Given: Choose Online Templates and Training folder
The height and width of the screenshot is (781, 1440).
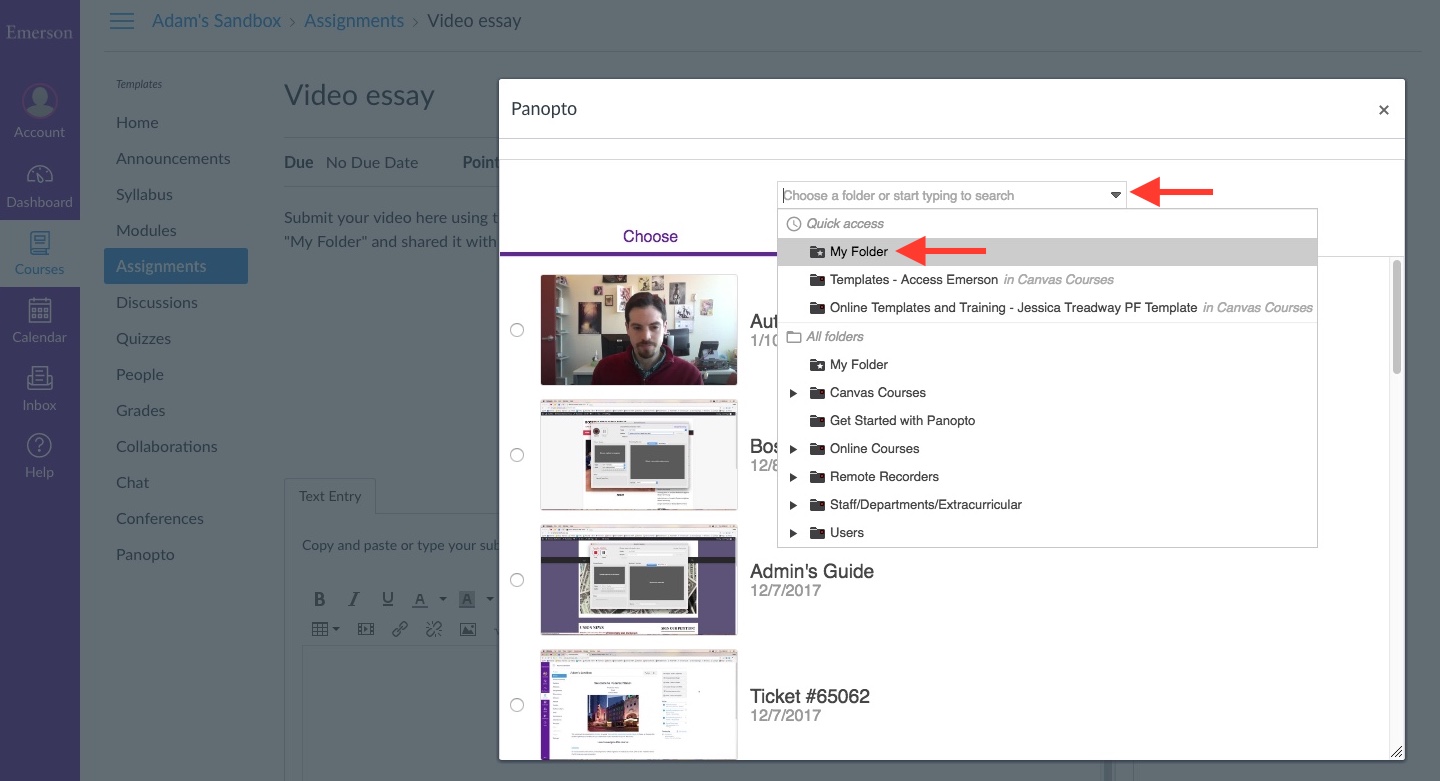Looking at the screenshot, I should click(1048, 308).
